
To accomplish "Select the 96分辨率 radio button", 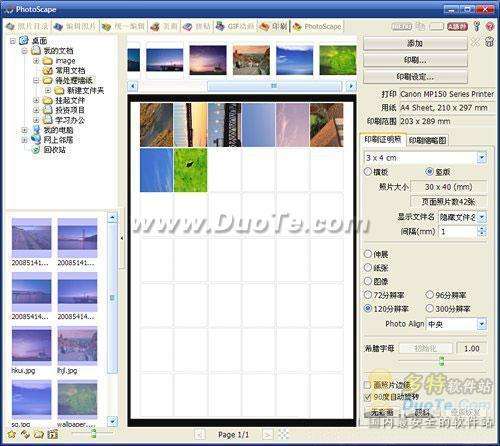I will 430,295.
